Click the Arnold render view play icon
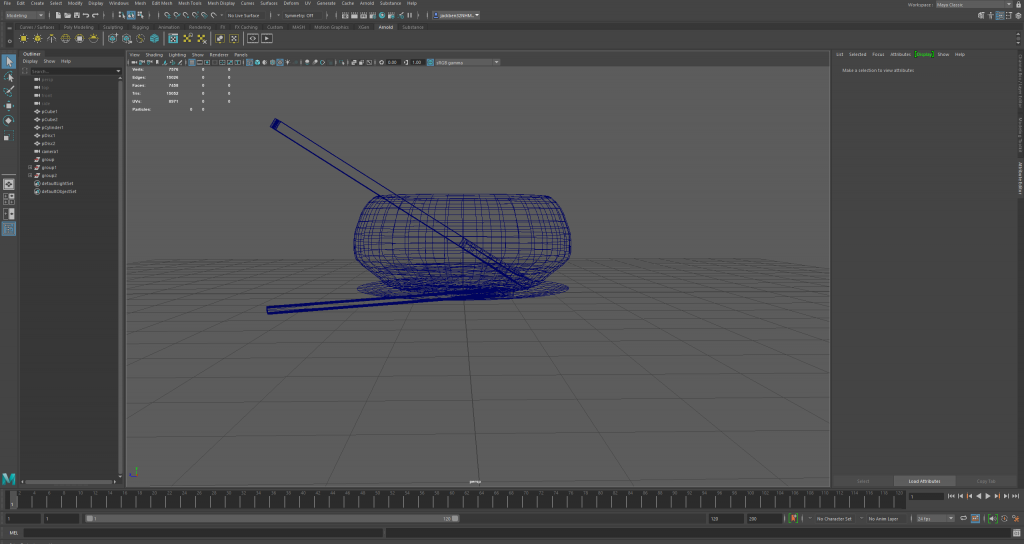 (267, 38)
